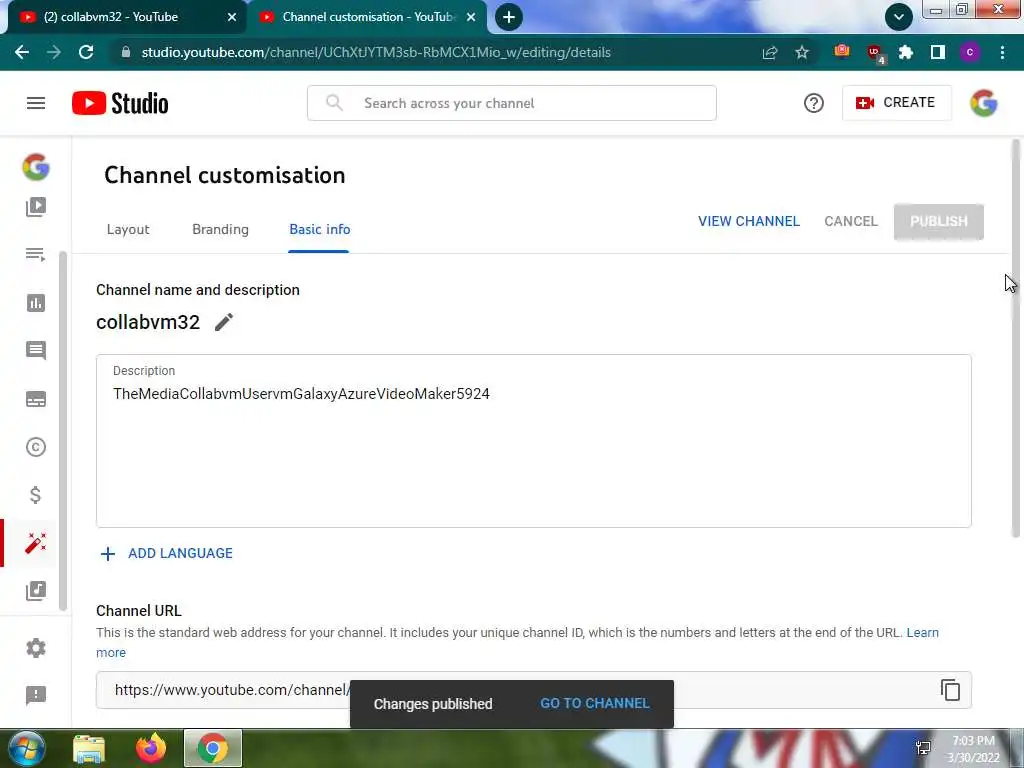Viewport: 1024px width, 768px height.
Task: Bookmark this page with the star icon
Action: click(802, 52)
